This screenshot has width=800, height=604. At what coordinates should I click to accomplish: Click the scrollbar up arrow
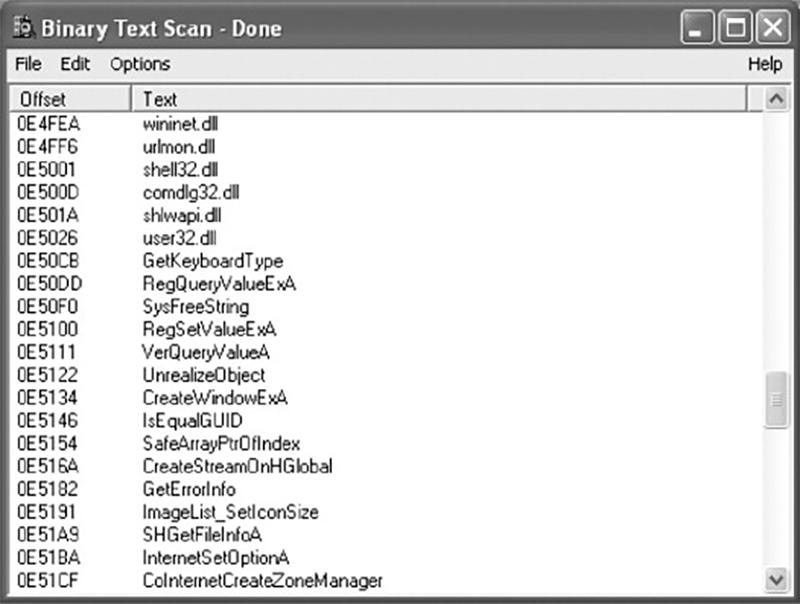click(x=776, y=98)
